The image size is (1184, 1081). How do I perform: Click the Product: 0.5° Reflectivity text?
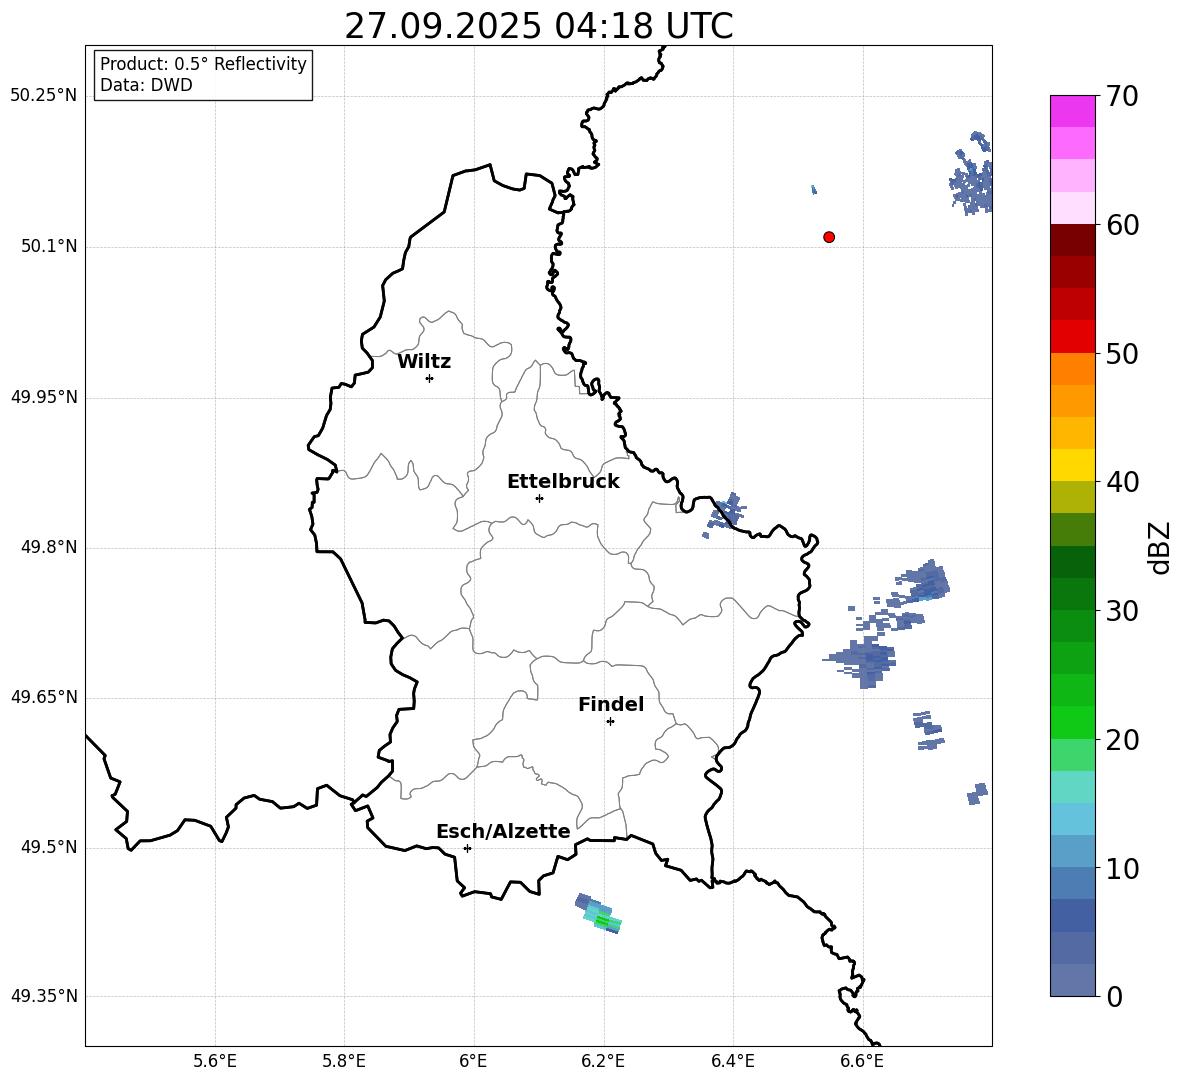(x=203, y=63)
